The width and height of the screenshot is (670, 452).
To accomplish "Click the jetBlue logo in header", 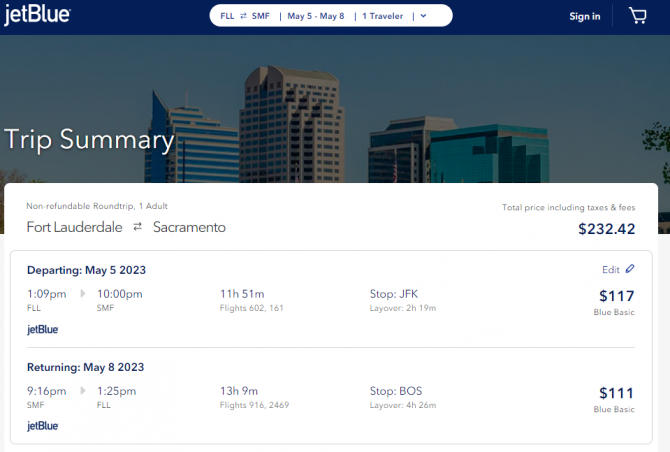I will pyautogui.click(x=37, y=15).
